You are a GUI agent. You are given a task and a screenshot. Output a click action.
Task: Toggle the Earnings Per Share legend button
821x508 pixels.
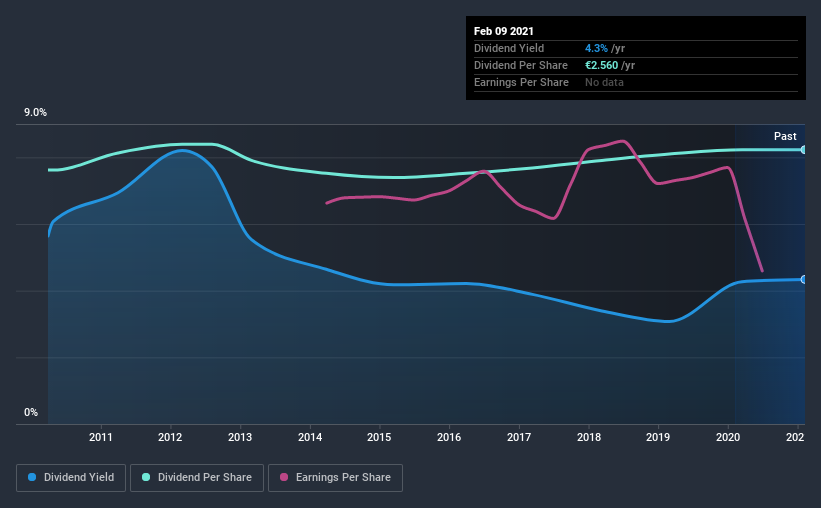pyautogui.click(x=335, y=478)
